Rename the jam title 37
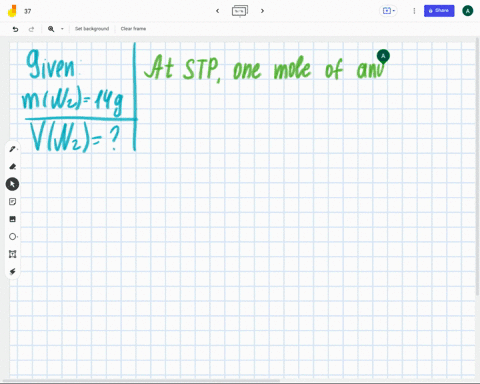Image resolution: width=480 pixels, height=384 pixels. point(28,11)
